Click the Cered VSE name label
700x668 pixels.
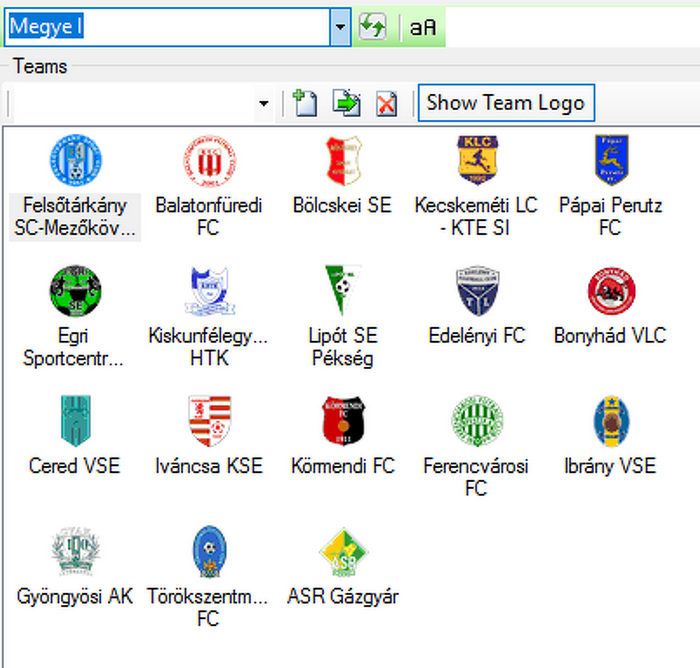coord(75,466)
